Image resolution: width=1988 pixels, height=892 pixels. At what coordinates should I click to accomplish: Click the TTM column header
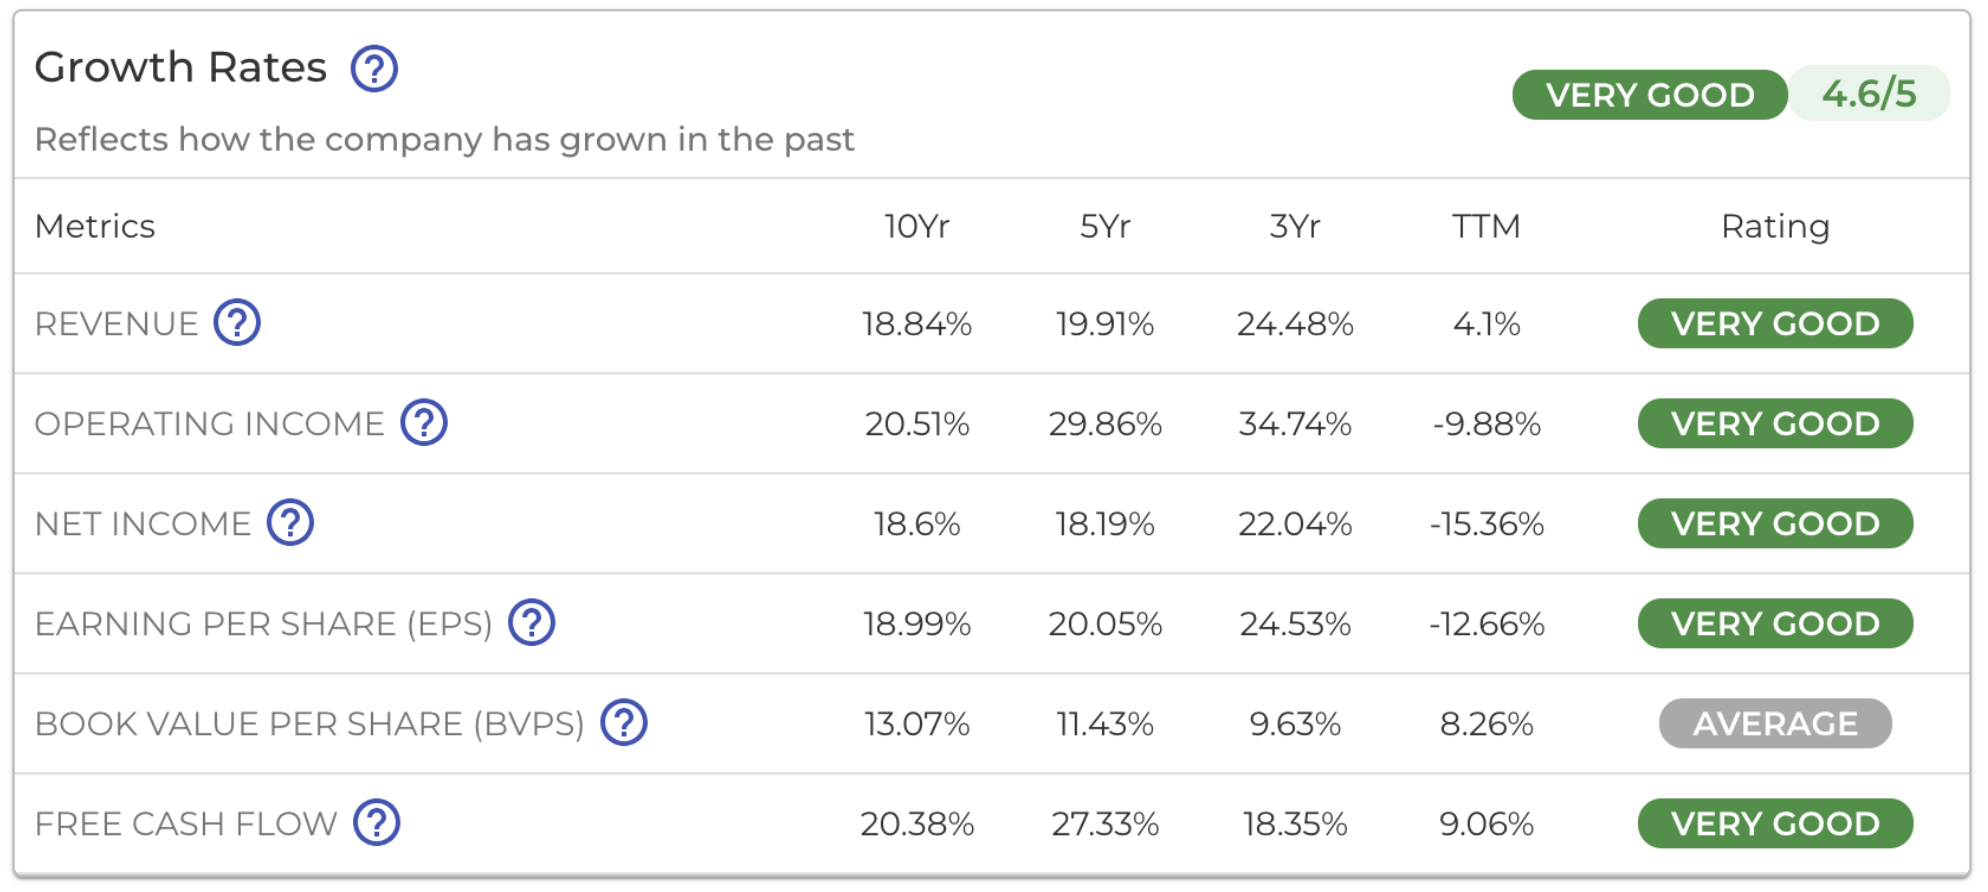[x=1486, y=227]
